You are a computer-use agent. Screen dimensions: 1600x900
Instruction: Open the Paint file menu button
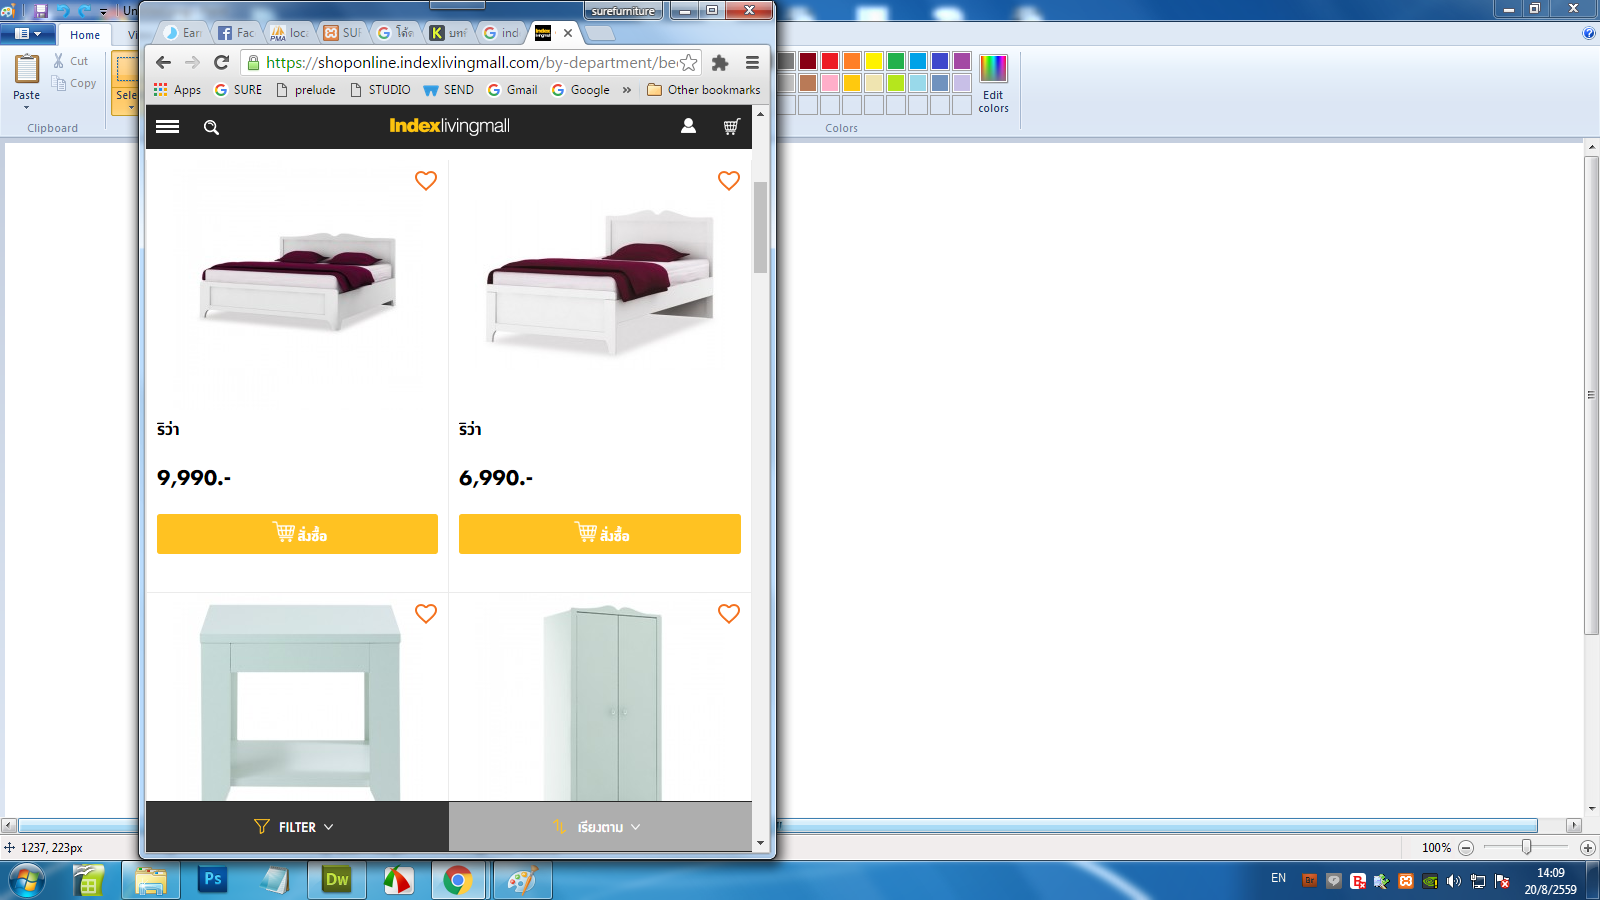coord(27,34)
